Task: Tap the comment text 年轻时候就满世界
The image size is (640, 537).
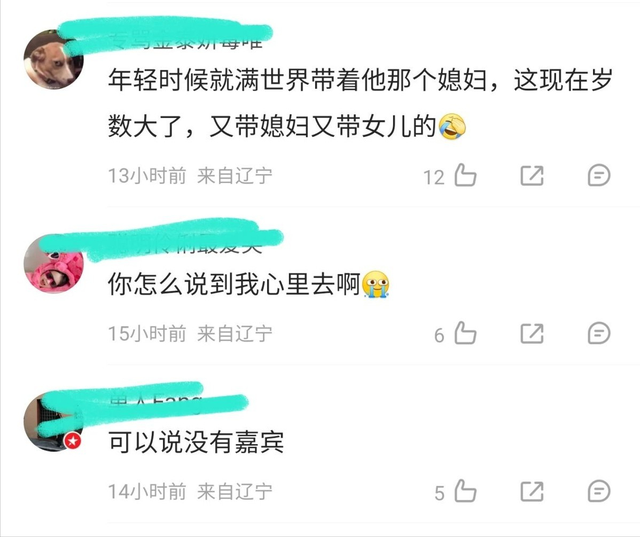Action: point(360,102)
